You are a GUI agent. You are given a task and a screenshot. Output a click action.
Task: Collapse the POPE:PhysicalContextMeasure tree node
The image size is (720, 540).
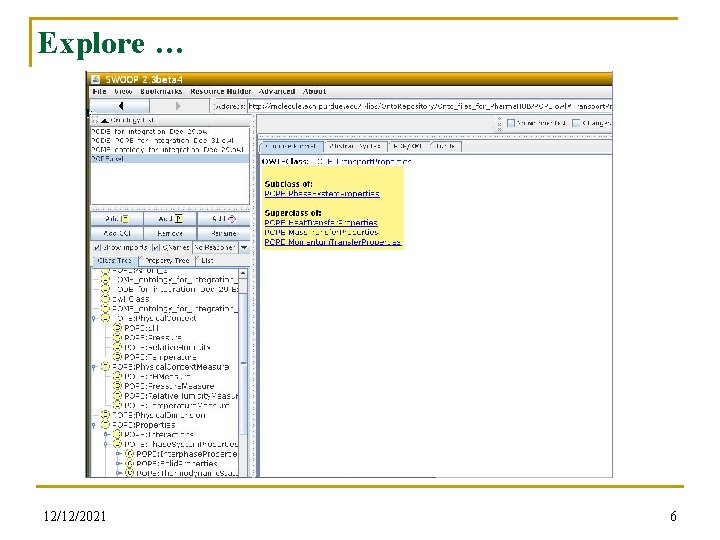pyautogui.click(x=94, y=367)
